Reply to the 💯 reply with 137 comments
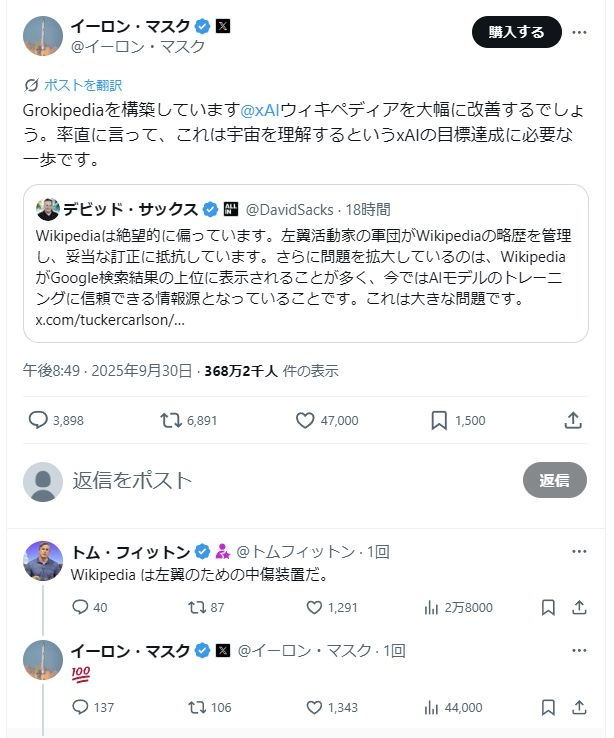 tap(81, 707)
